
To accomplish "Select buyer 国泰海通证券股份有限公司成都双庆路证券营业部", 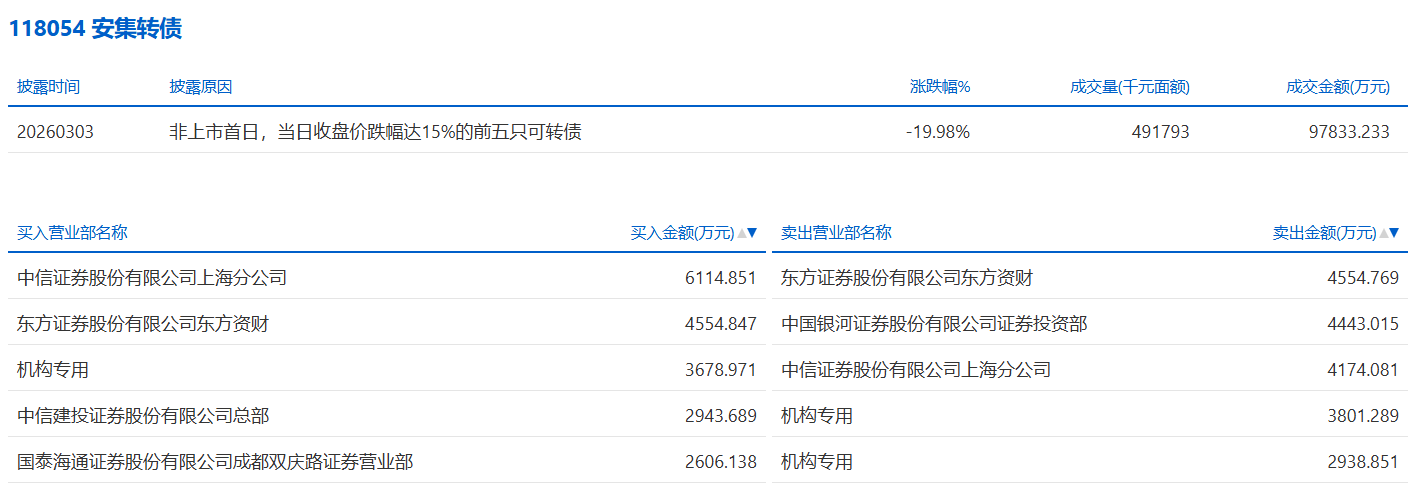I will (x=215, y=462).
